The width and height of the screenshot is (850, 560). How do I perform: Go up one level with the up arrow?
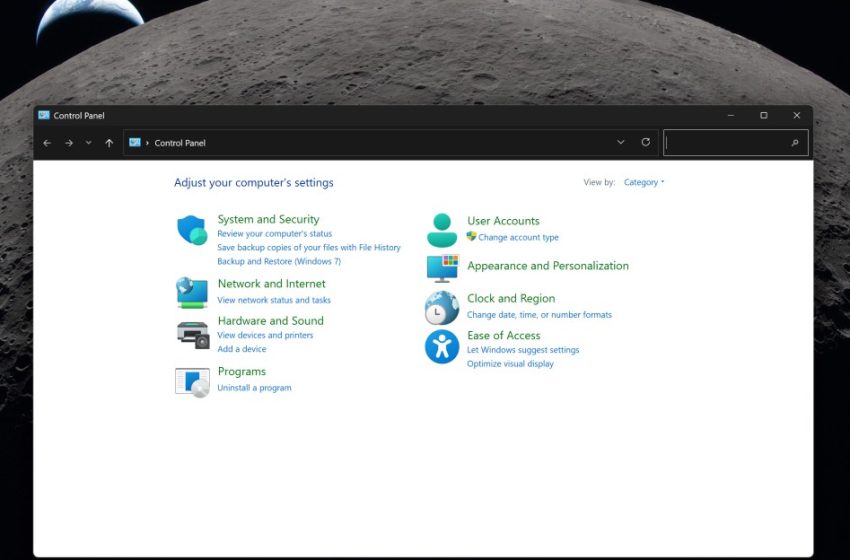tap(109, 143)
